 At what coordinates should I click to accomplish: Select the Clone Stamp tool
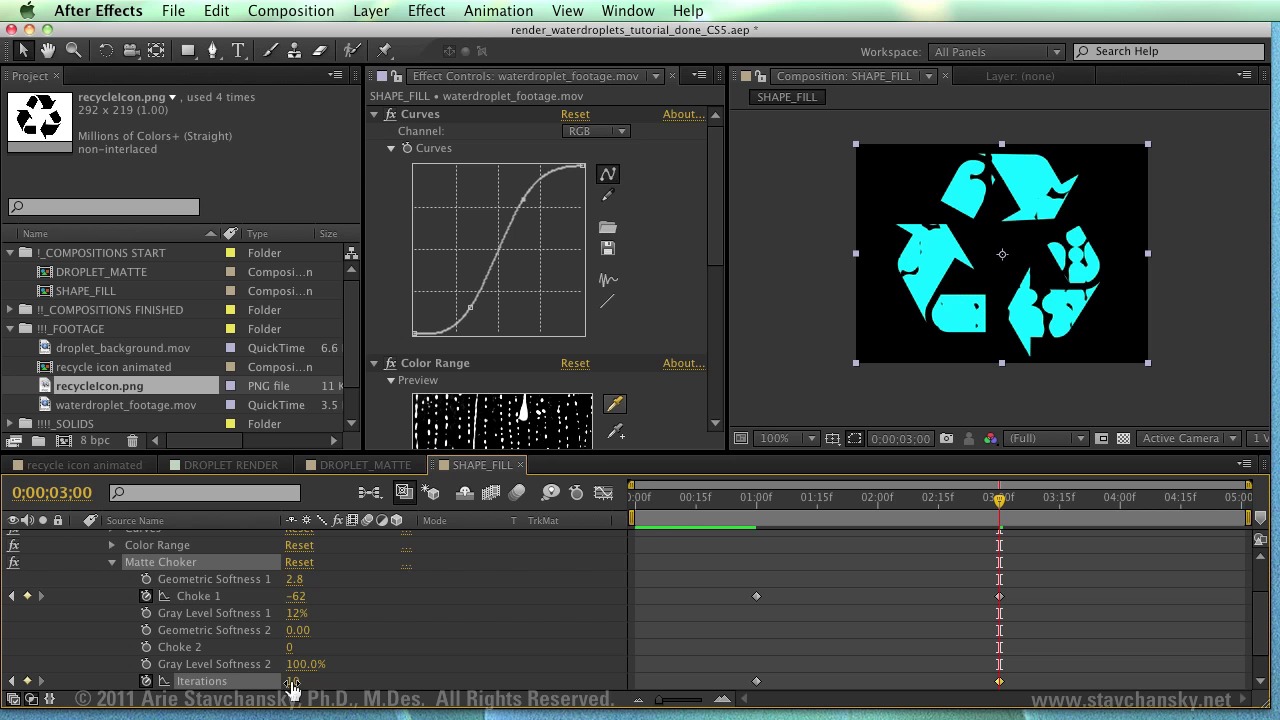[x=295, y=50]
